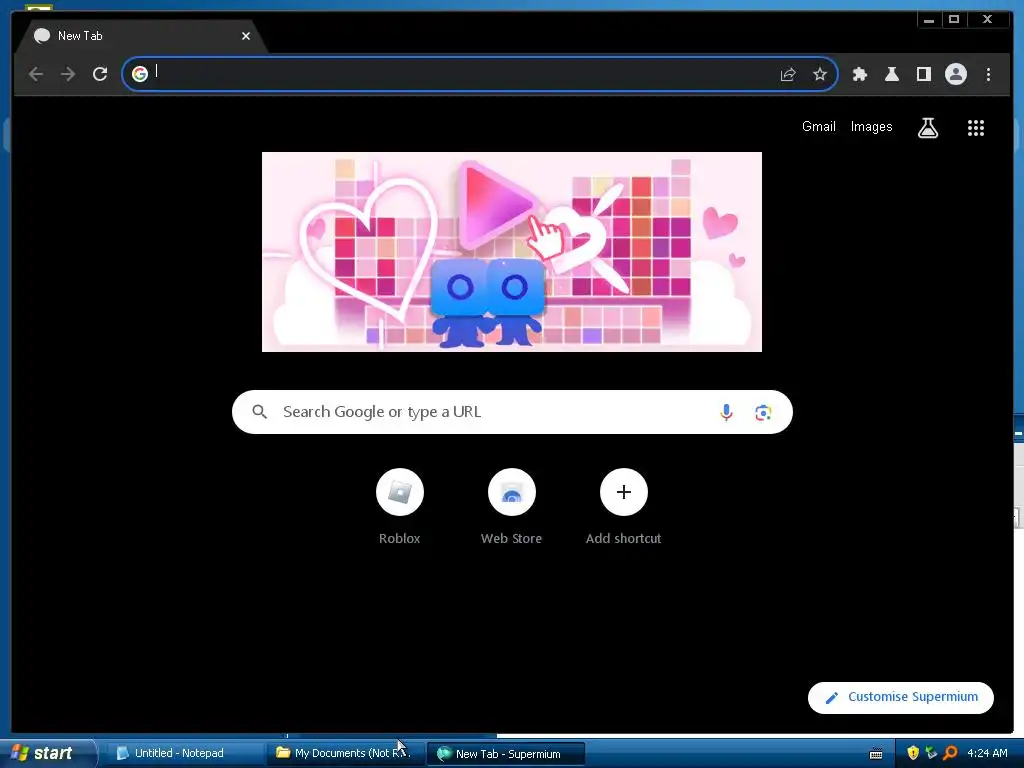The height and width of the screenshot is (768, 1024).
Task: Open the Google apps grid
Action: (976, 128)
